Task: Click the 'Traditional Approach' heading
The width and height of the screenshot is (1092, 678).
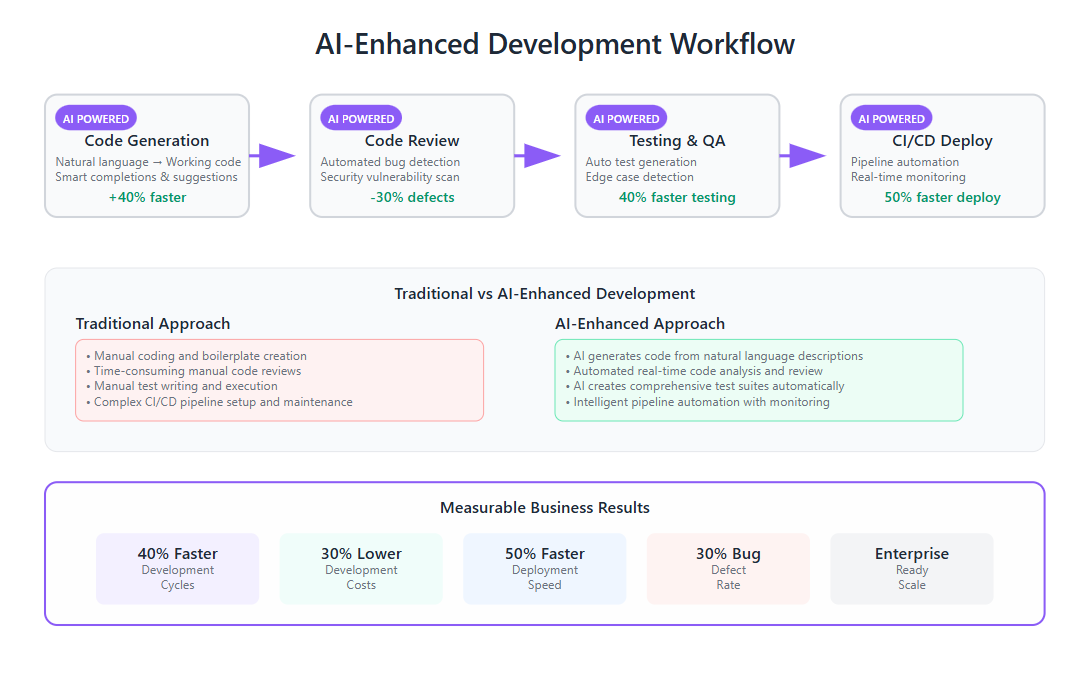Action: (x=153, y=324)
